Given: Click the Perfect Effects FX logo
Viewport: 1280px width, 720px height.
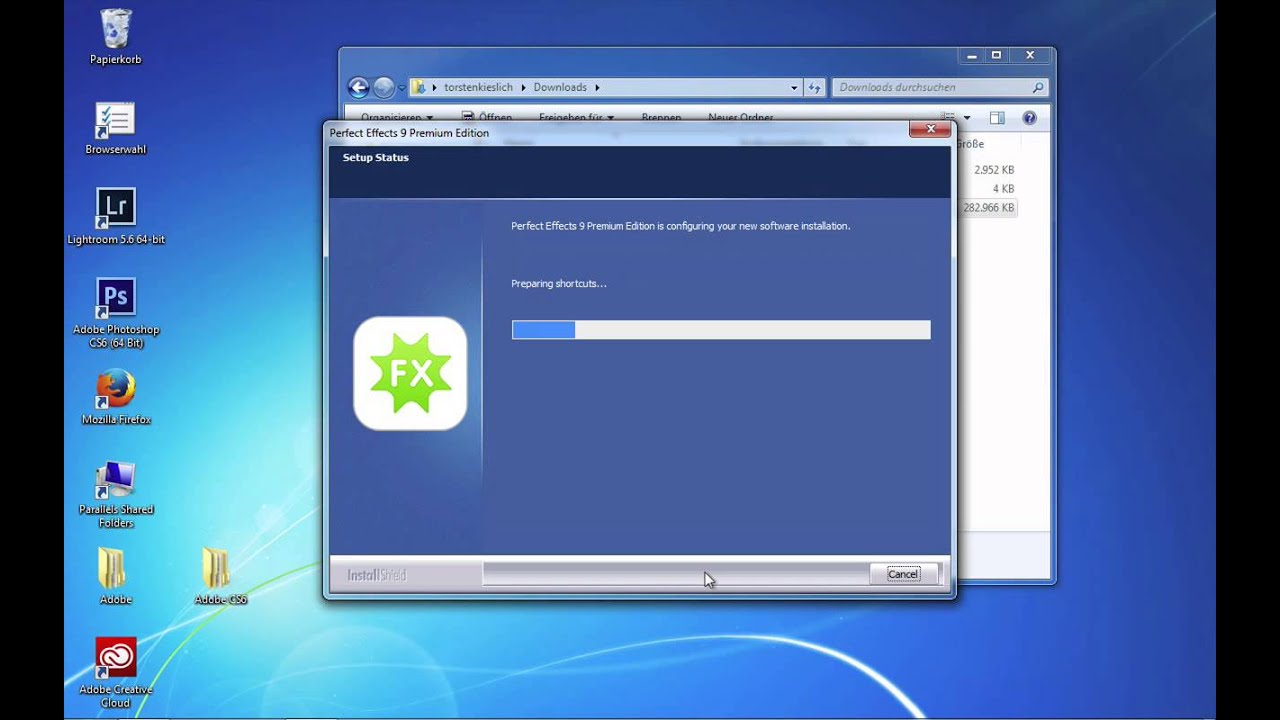Looking at the screenshot, I should [x=410, y=373].
